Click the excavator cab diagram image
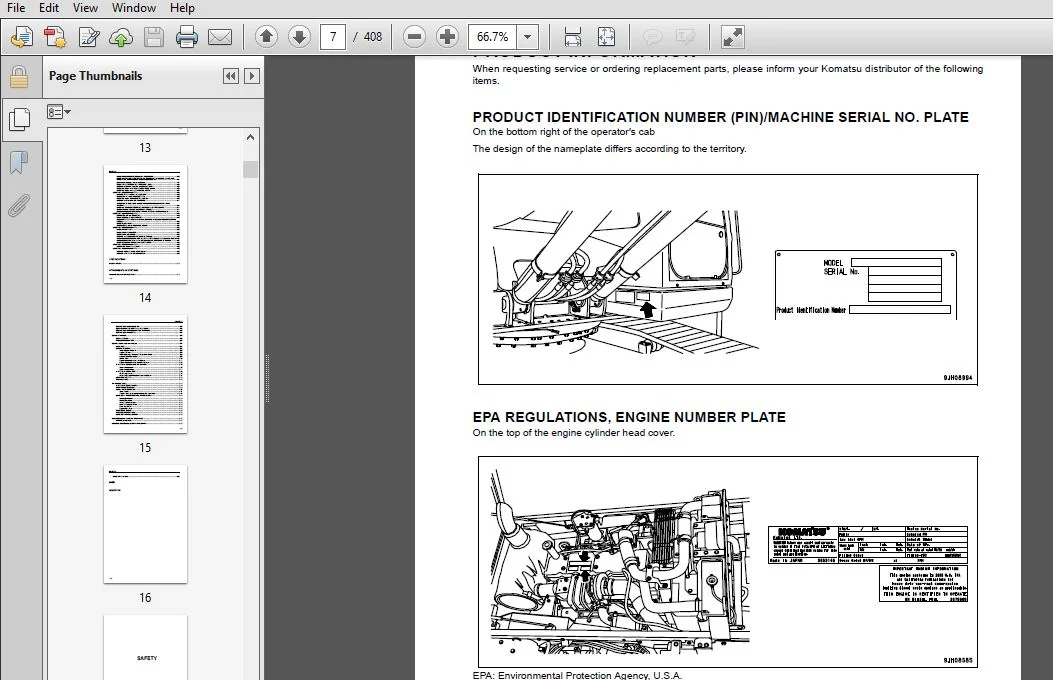 [x=625, y=280]
